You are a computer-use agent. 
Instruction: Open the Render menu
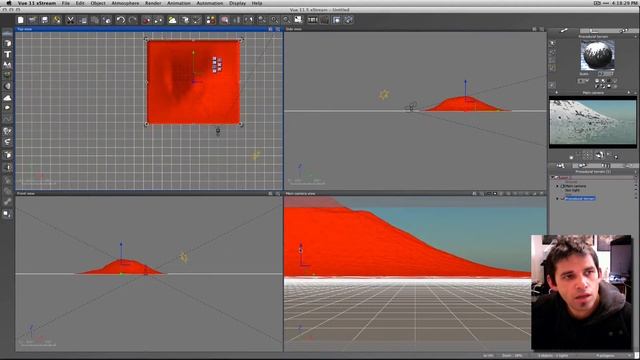153,3
